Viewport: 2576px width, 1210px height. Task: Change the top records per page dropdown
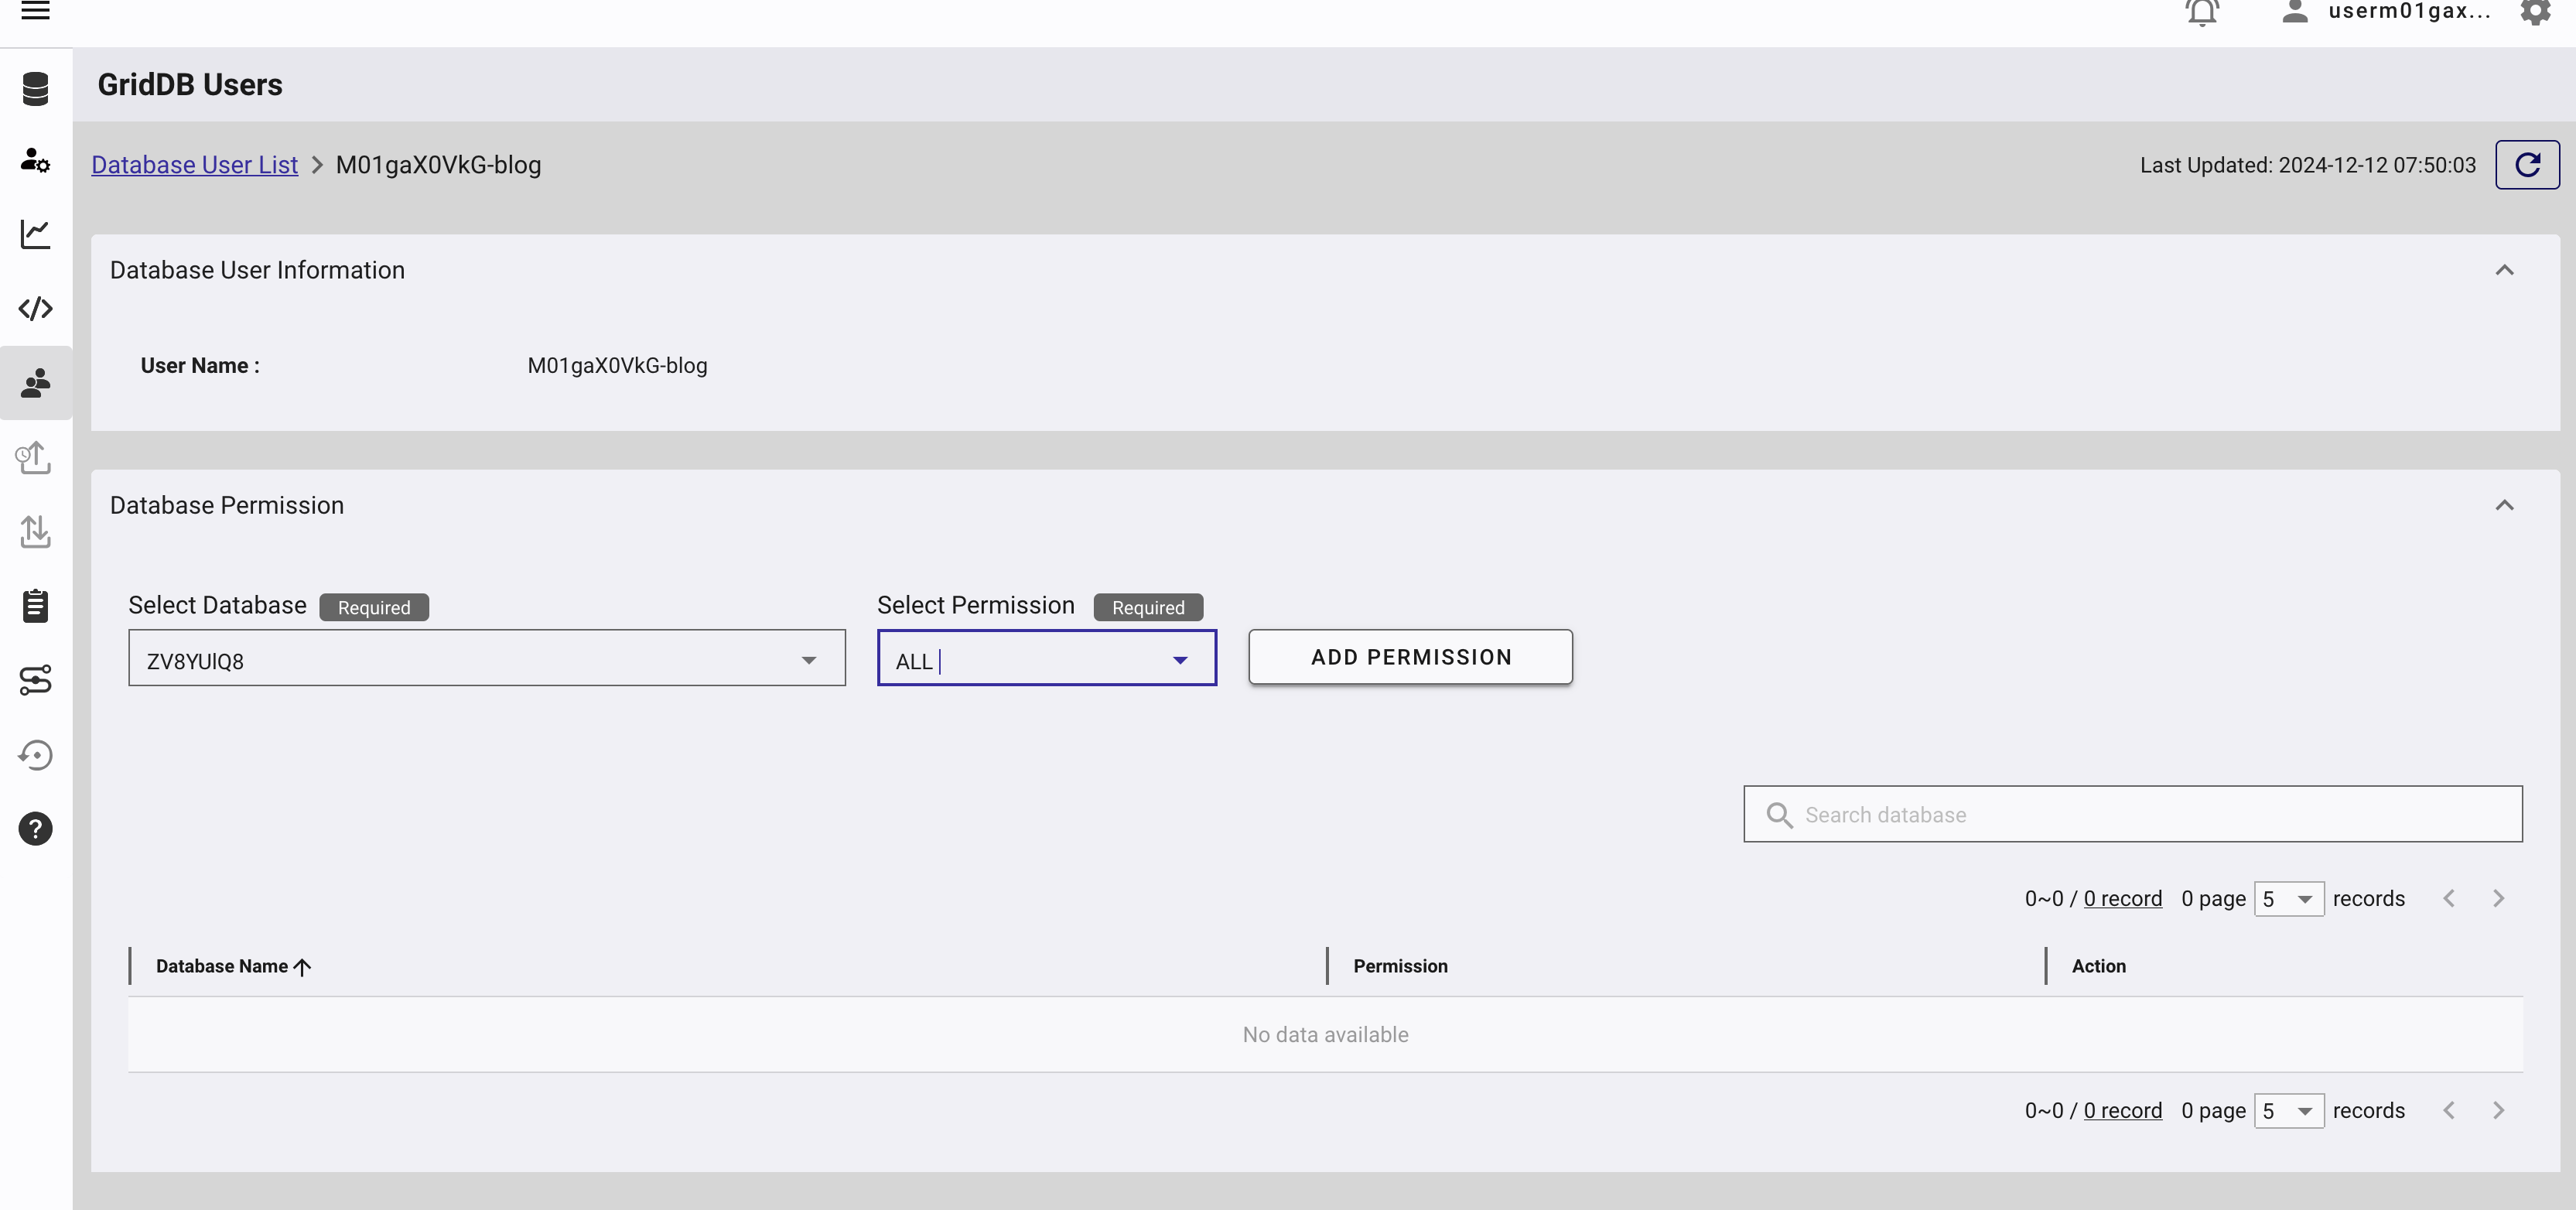(x=2288, y=899)
